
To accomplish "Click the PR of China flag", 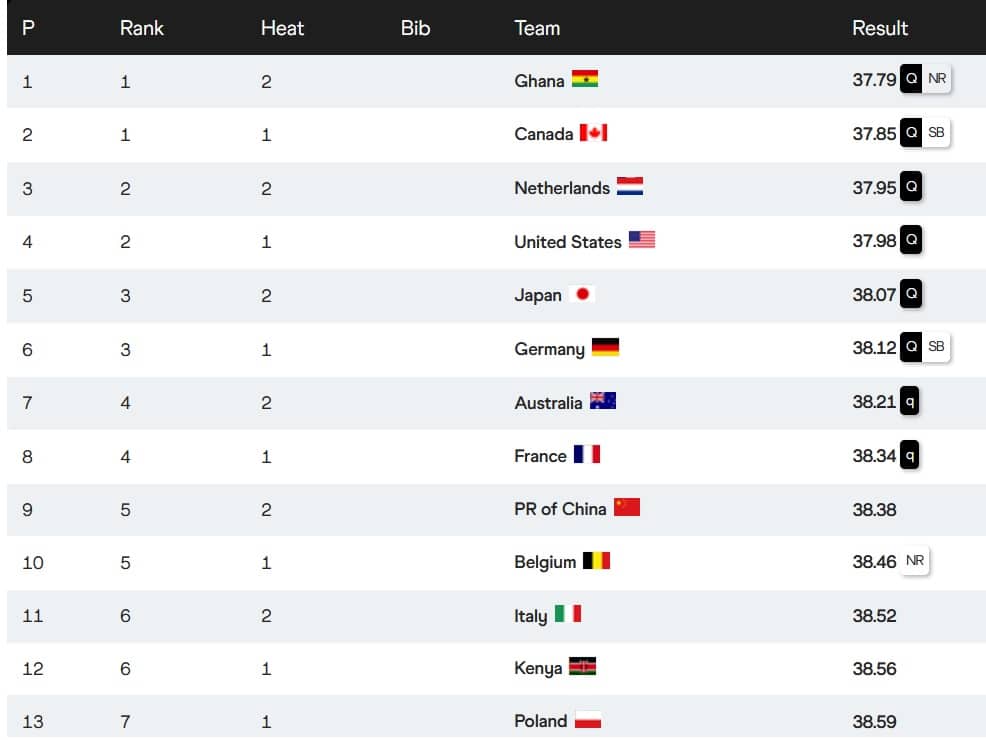I will point(627,507).
